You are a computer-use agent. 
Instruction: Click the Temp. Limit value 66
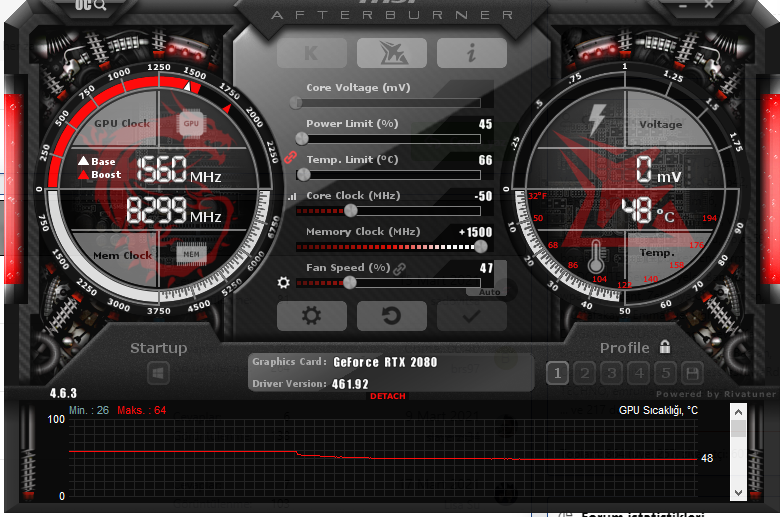coord(485,160)
